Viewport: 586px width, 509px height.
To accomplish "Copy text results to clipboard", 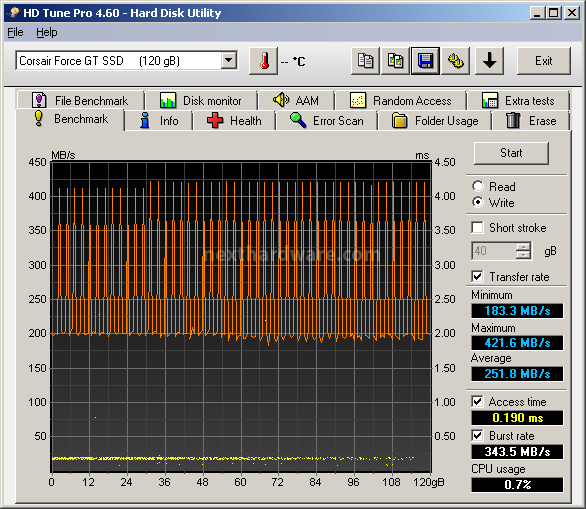I will pyautogui.click(x=365, y=61).
